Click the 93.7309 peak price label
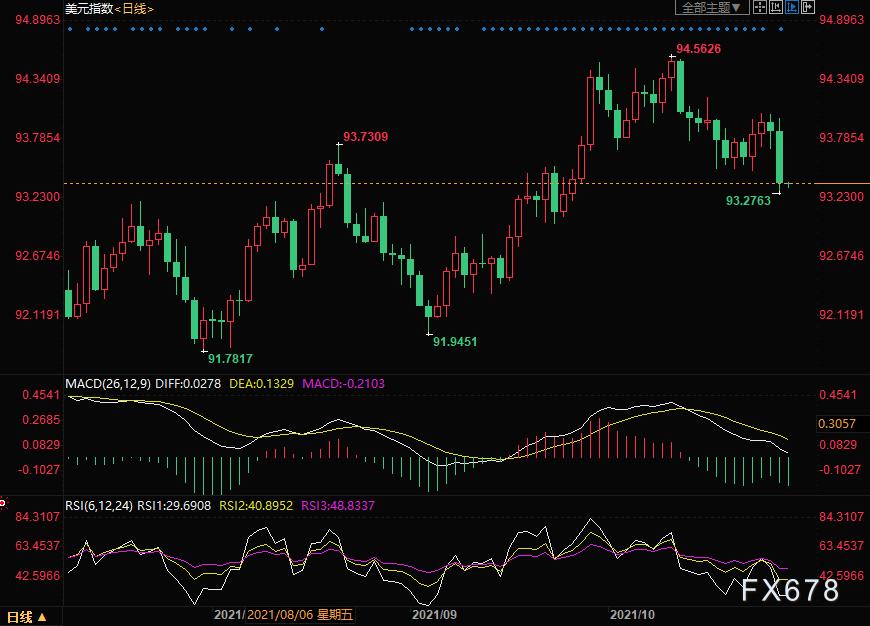870x626 pixels. (x=366, y=136)
